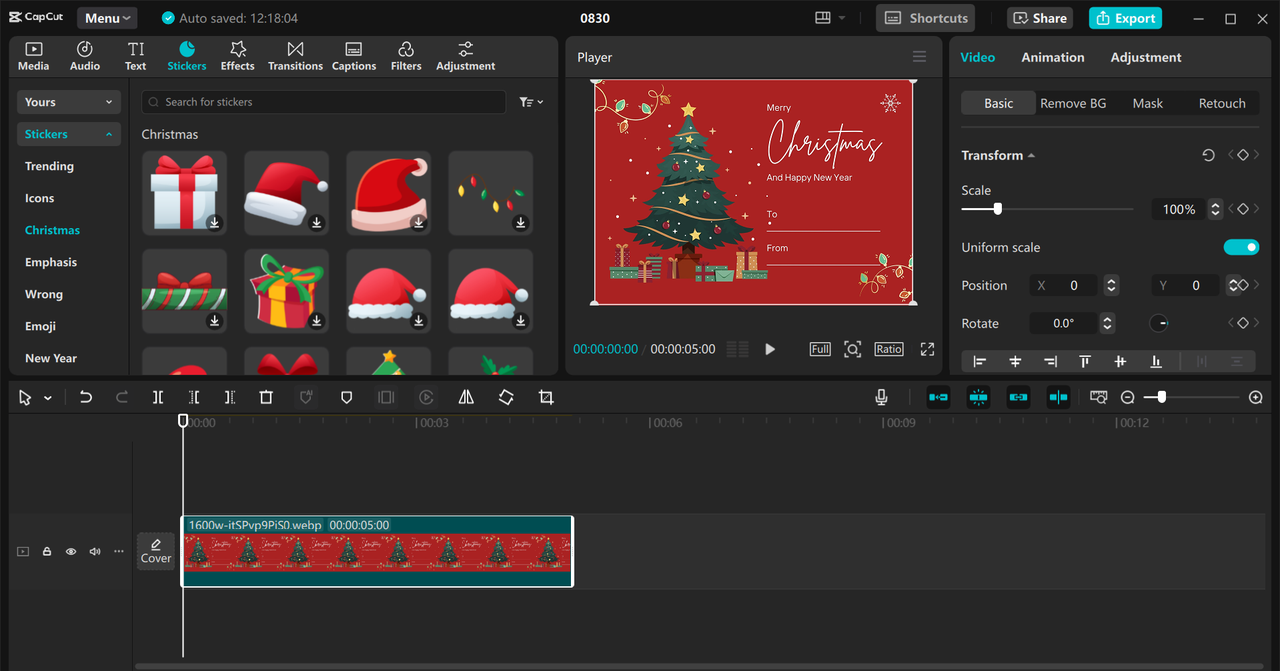
Task: Click the align left icon in Basic panel
Action: [979, 361]
